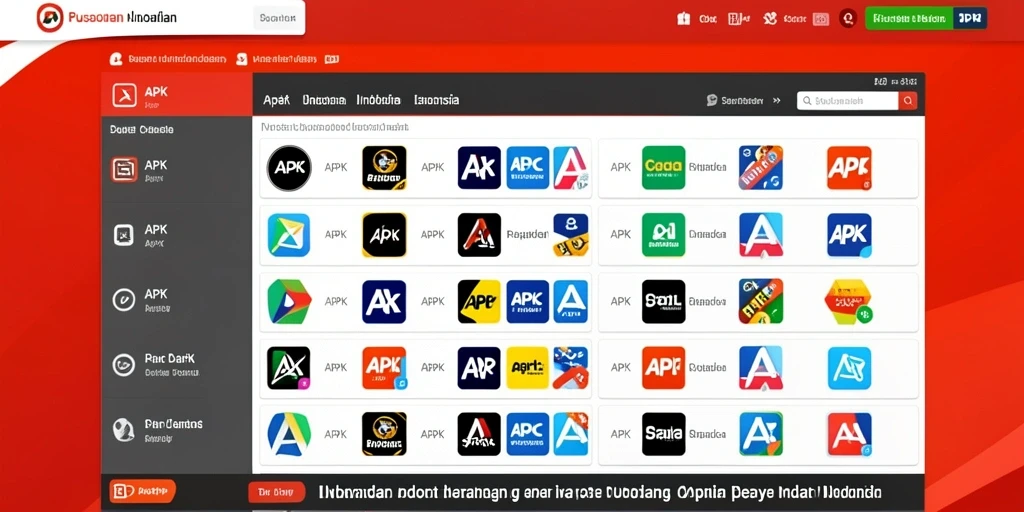This screenshot has width=1024, height=512.
Task: Switch to the Inobaha tab
Action: [x=379, y=101]
